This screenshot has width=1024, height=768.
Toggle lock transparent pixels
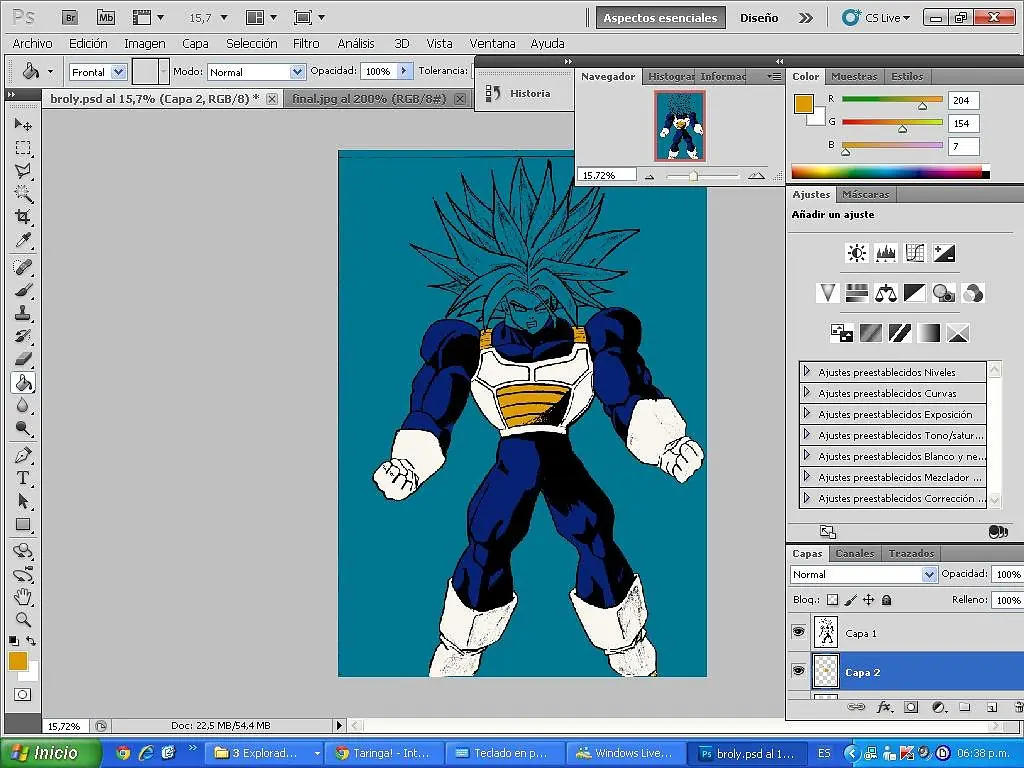(x=832, y=600)
